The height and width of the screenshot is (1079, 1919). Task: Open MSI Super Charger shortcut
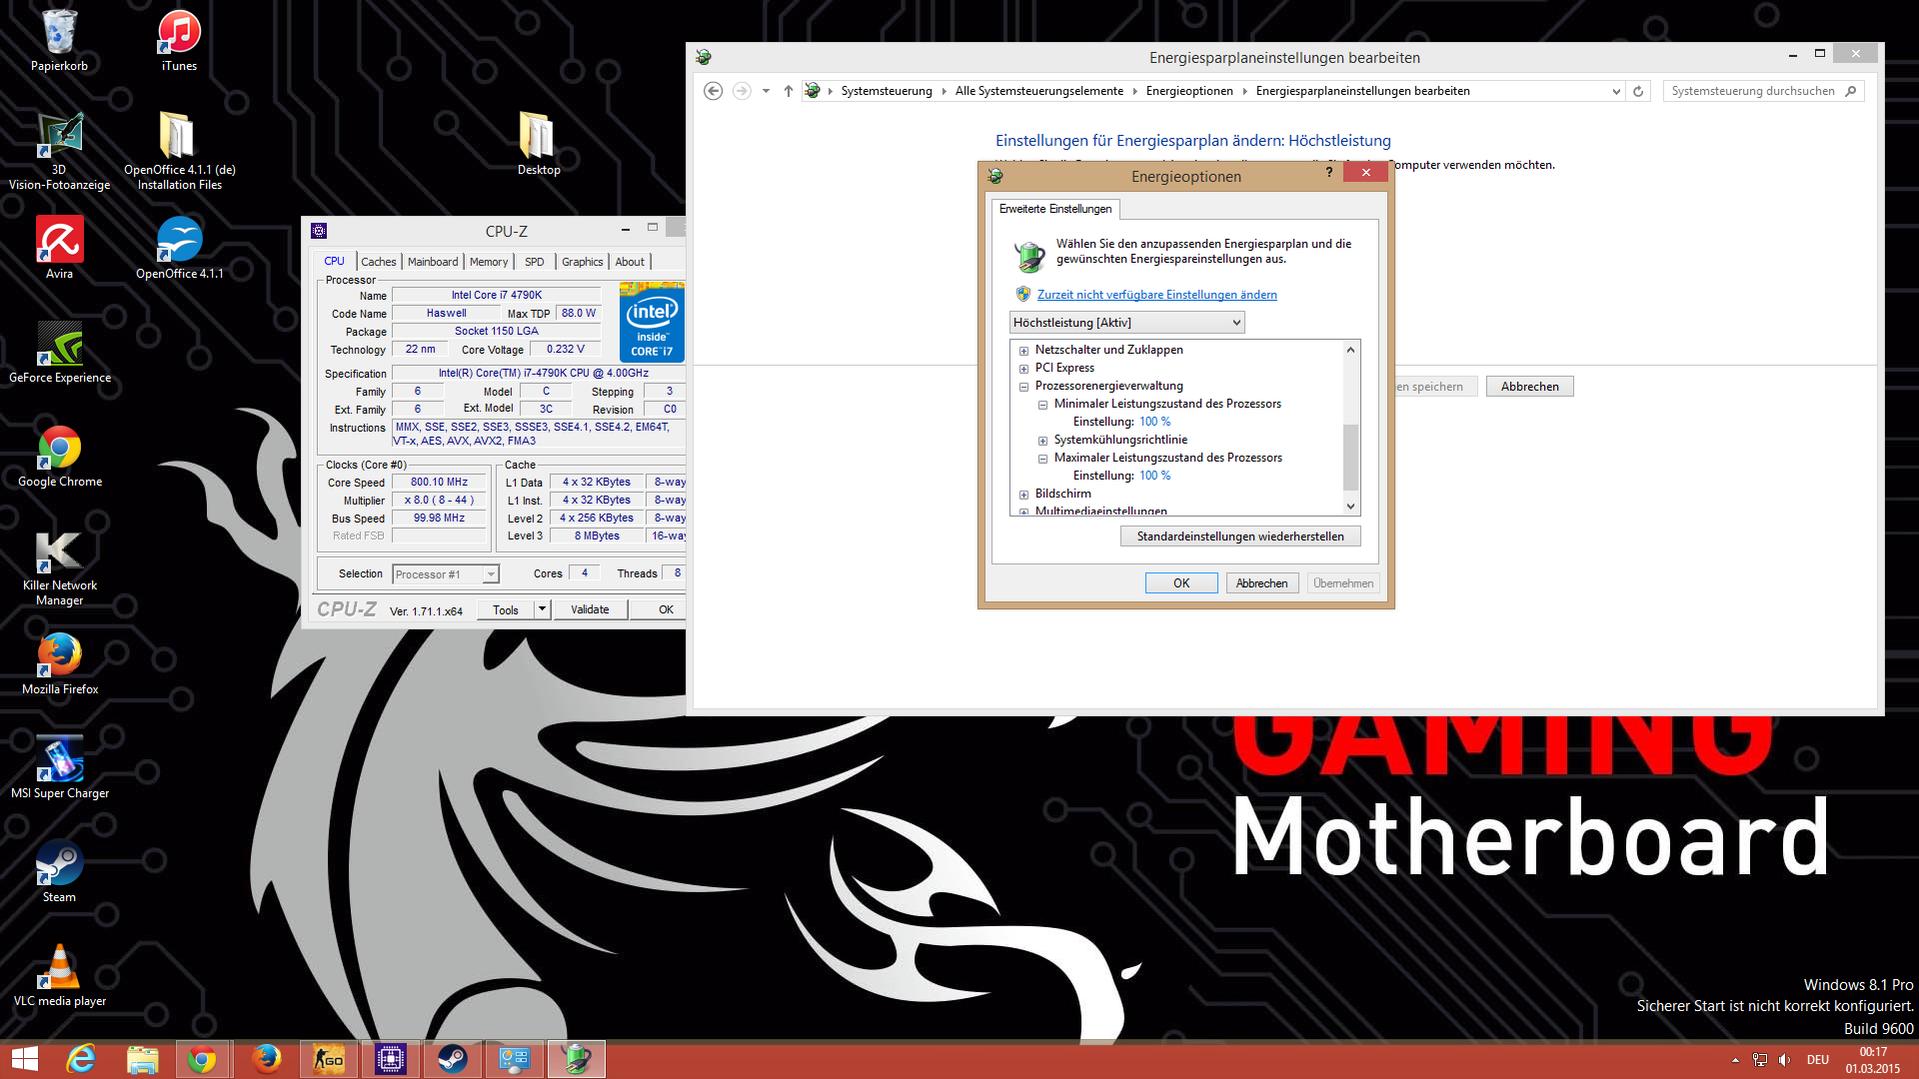pos(59,767)
